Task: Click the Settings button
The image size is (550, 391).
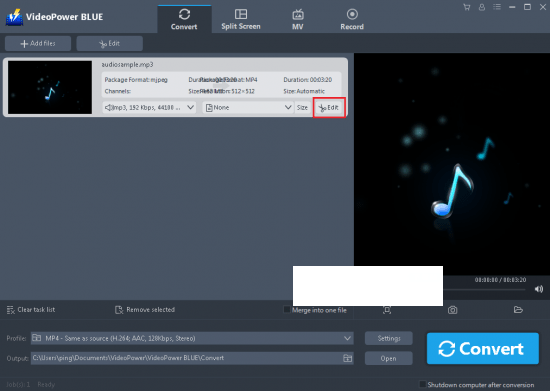Action: [389, 338]
